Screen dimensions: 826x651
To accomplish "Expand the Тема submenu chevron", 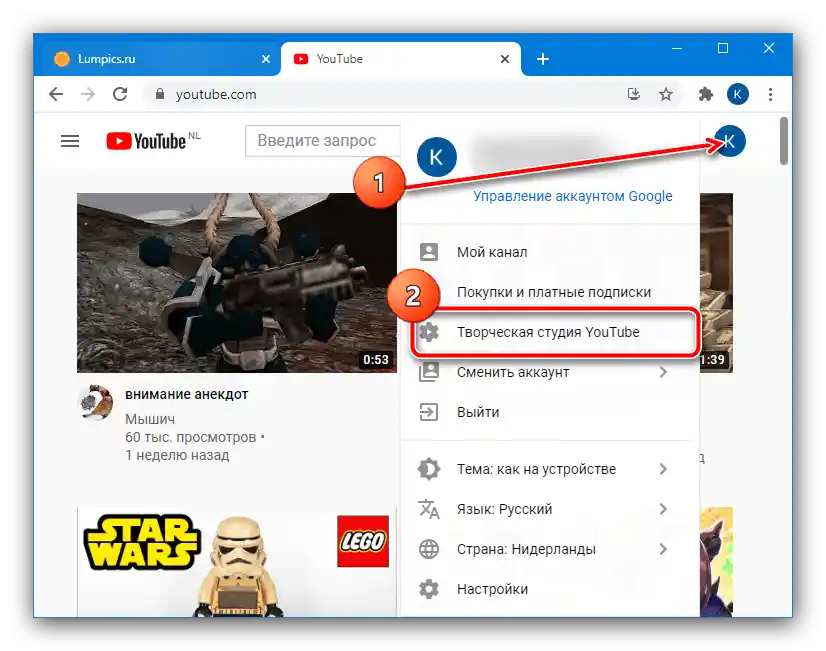I will pyautogui.click(x=663, y=469).
